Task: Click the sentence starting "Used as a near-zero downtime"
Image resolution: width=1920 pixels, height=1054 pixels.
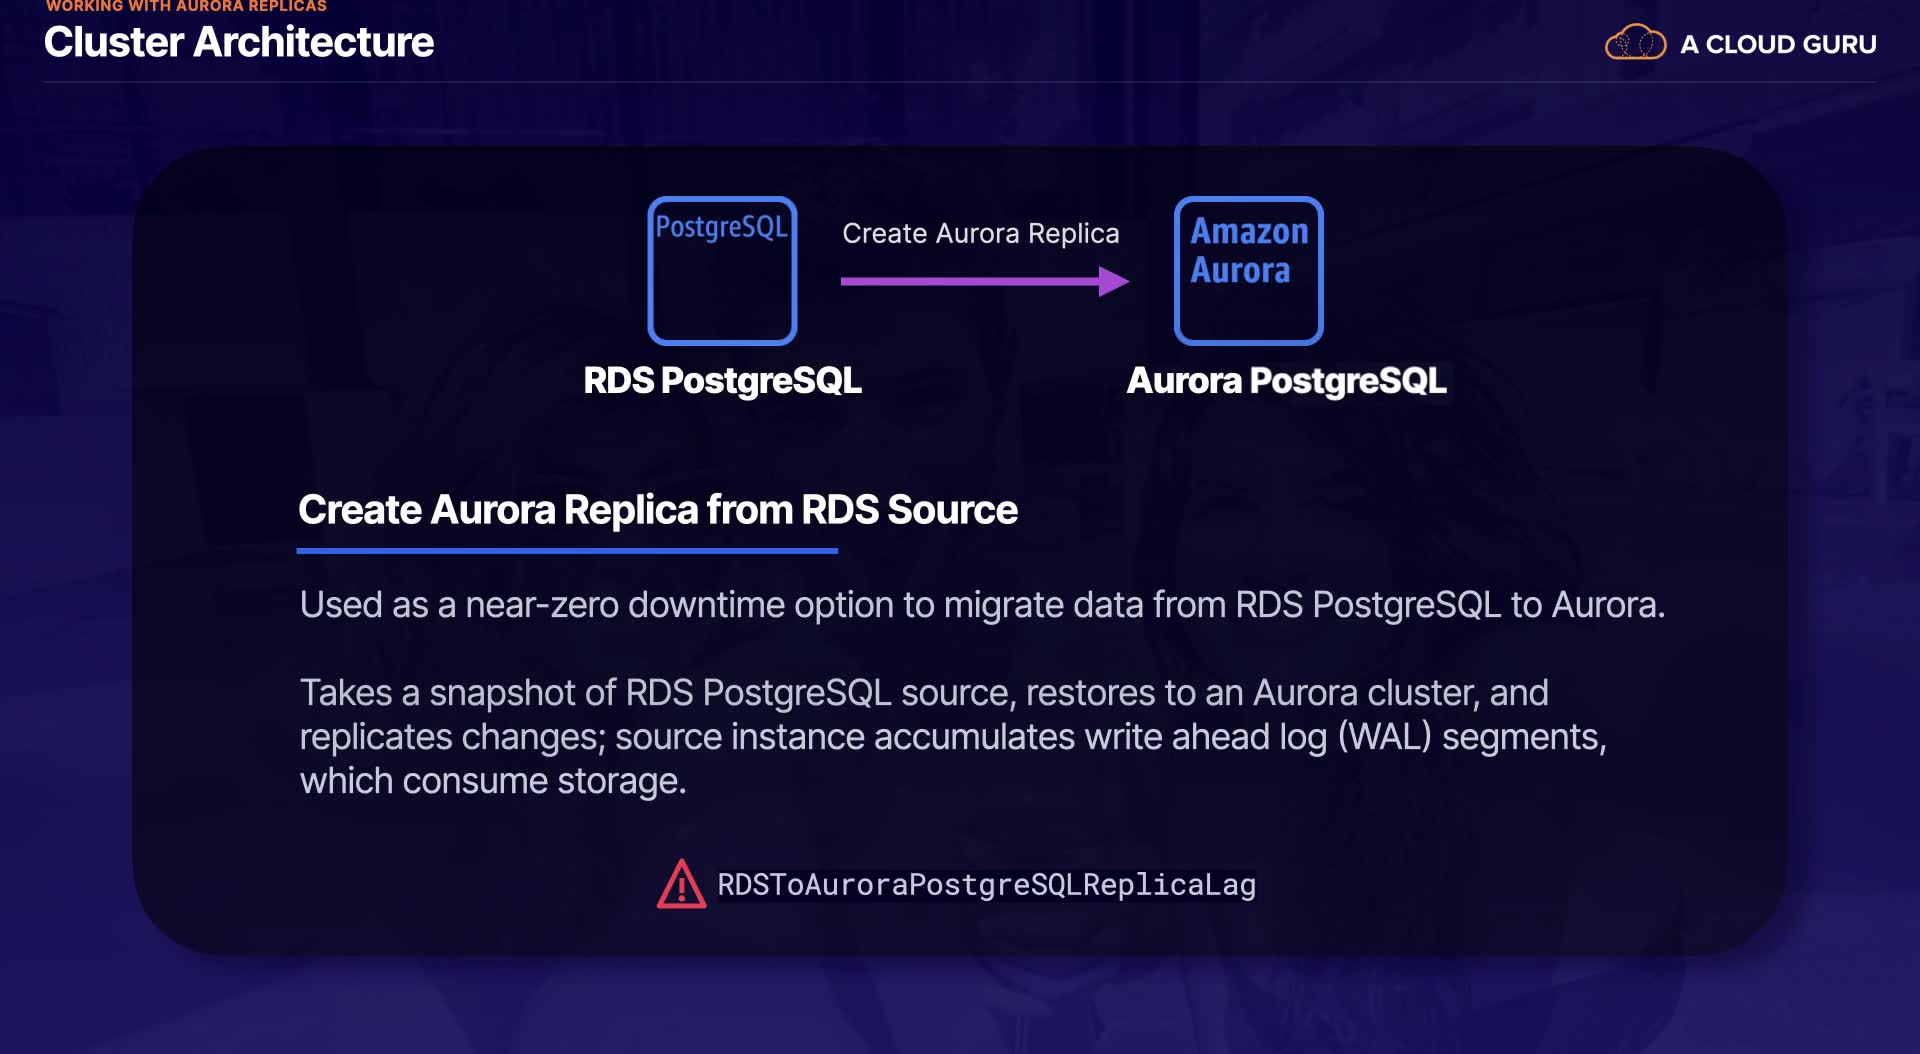Action: 982,605
